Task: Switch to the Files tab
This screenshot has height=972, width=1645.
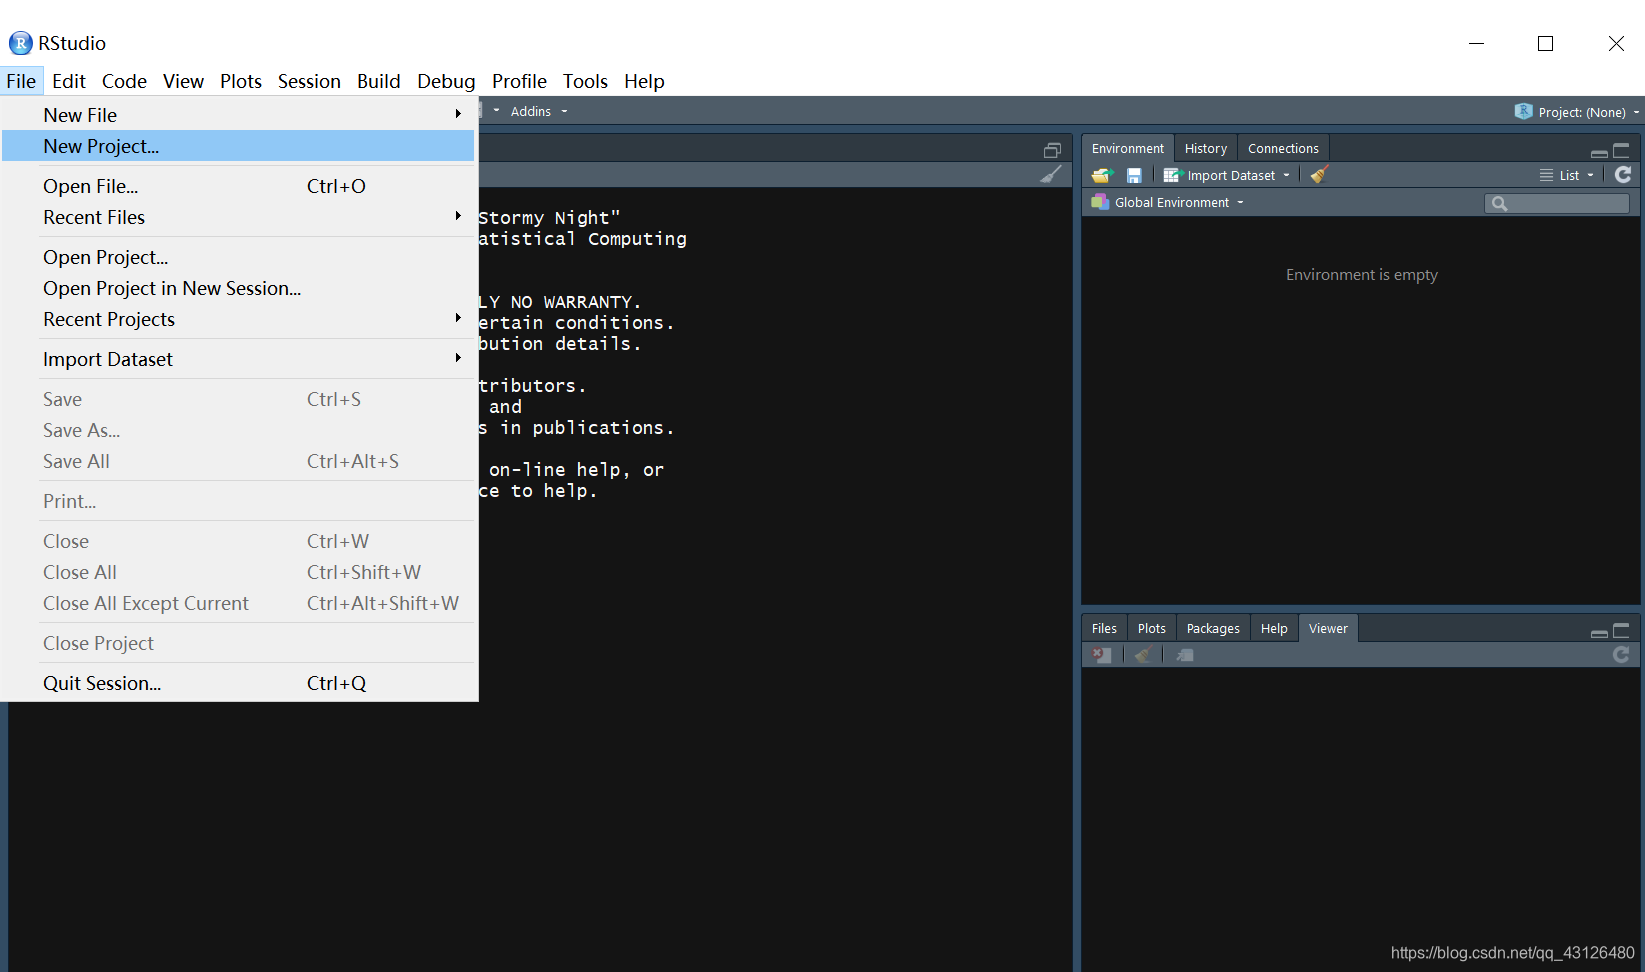Action: (x=1104, y=628)
